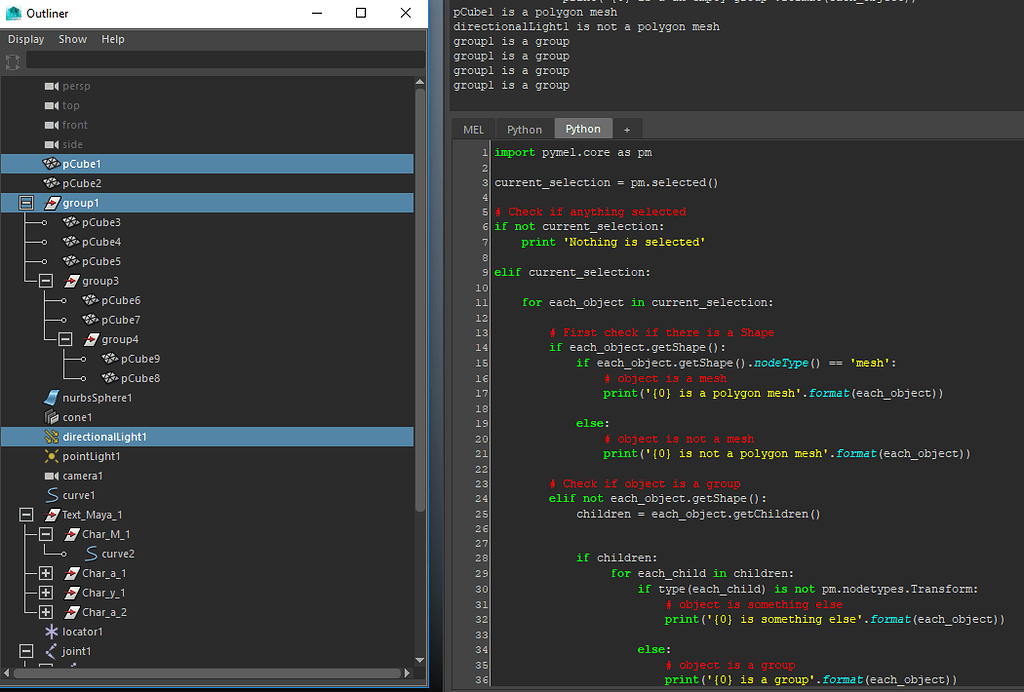This screenshot has height=692, width=1024.
Task: Collapse the group1 hierarchy
Action: pyautogui.click(x=26, y=203)
